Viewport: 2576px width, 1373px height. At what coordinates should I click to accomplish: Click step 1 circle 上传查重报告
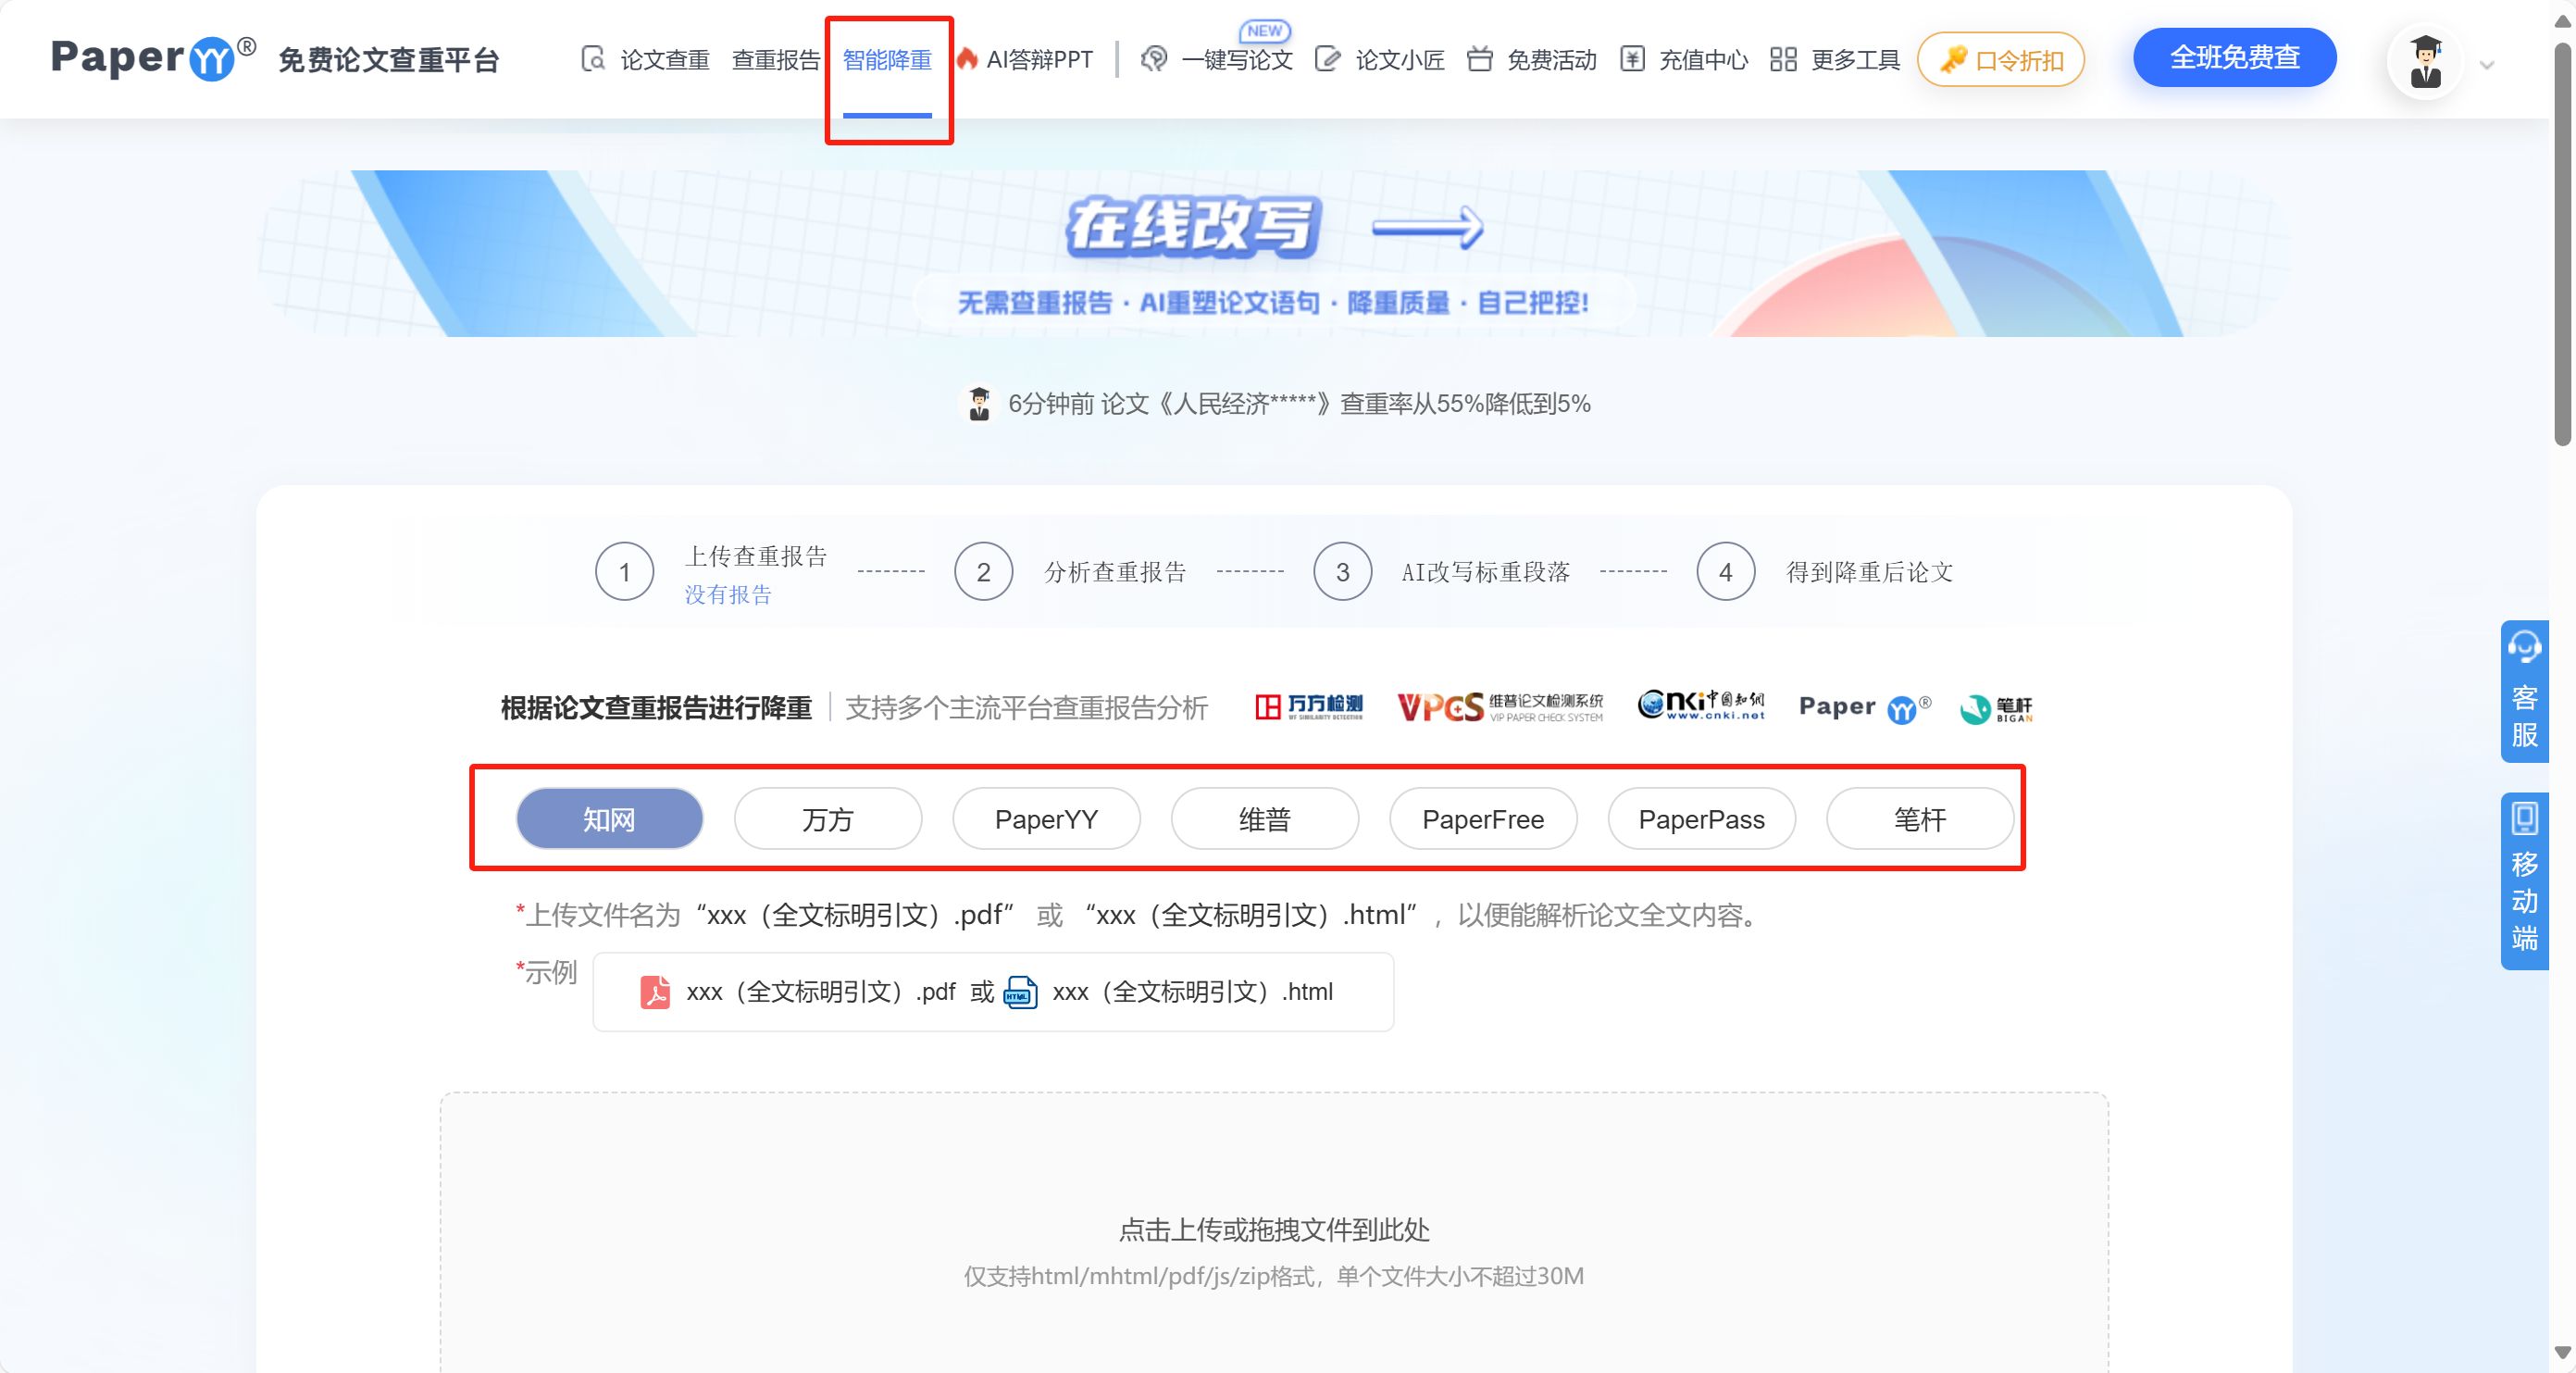(x=625, y=572)
